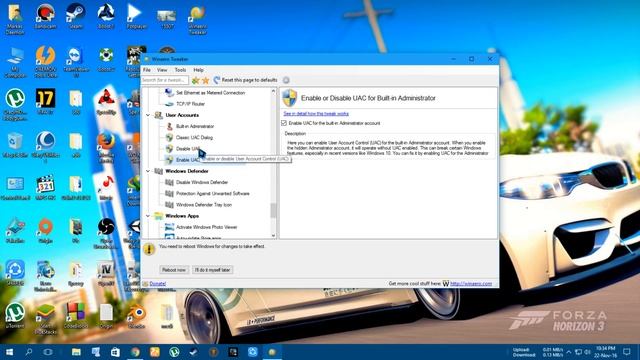This screenshot has height=360, width=640.
Task: Open the View menu
Action: point(162,70)
